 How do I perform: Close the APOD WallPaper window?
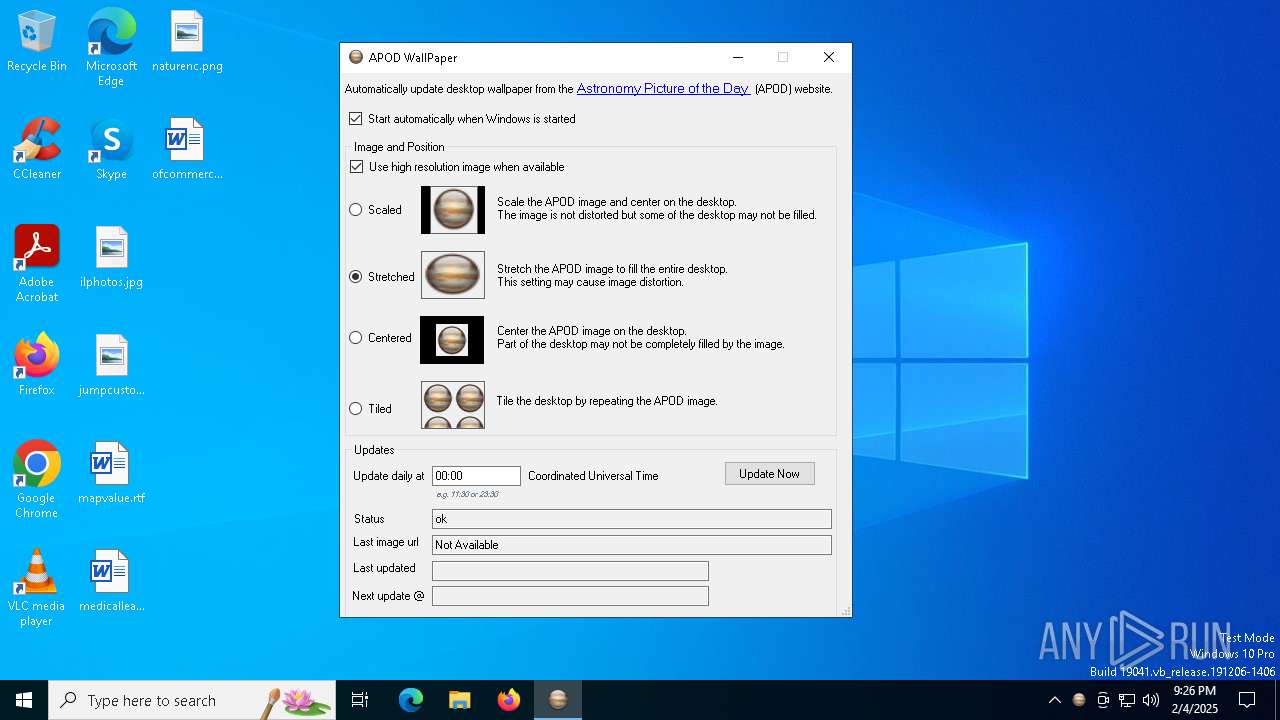click(x=829, y=57)
